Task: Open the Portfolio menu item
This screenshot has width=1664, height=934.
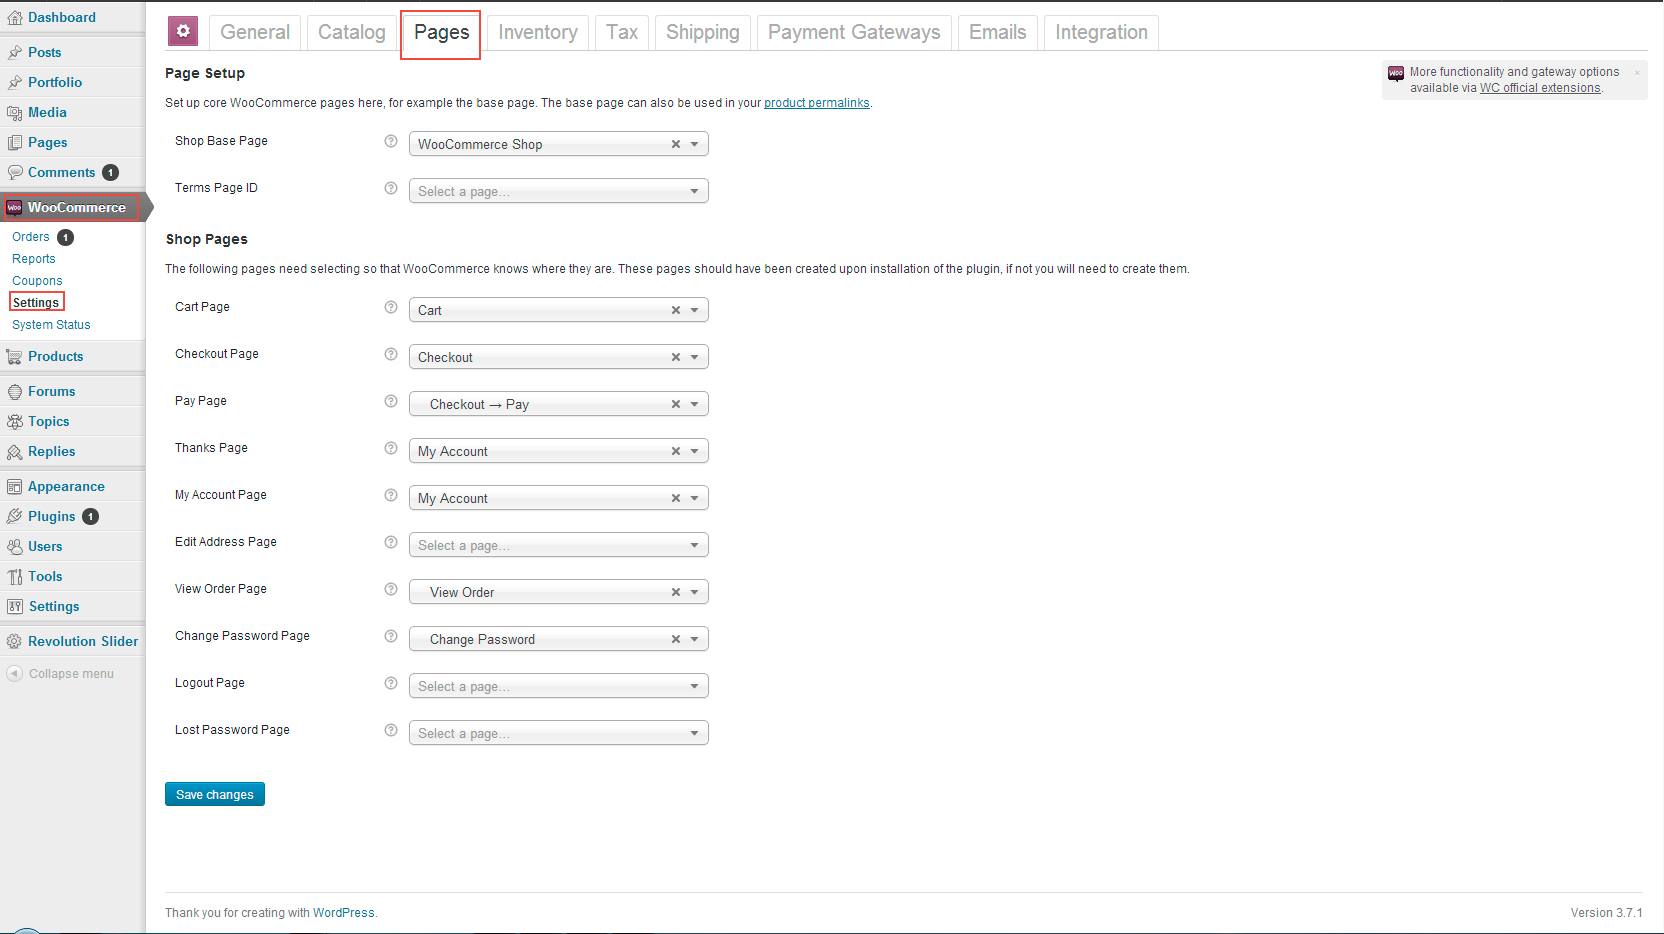Action: [55, 82]
